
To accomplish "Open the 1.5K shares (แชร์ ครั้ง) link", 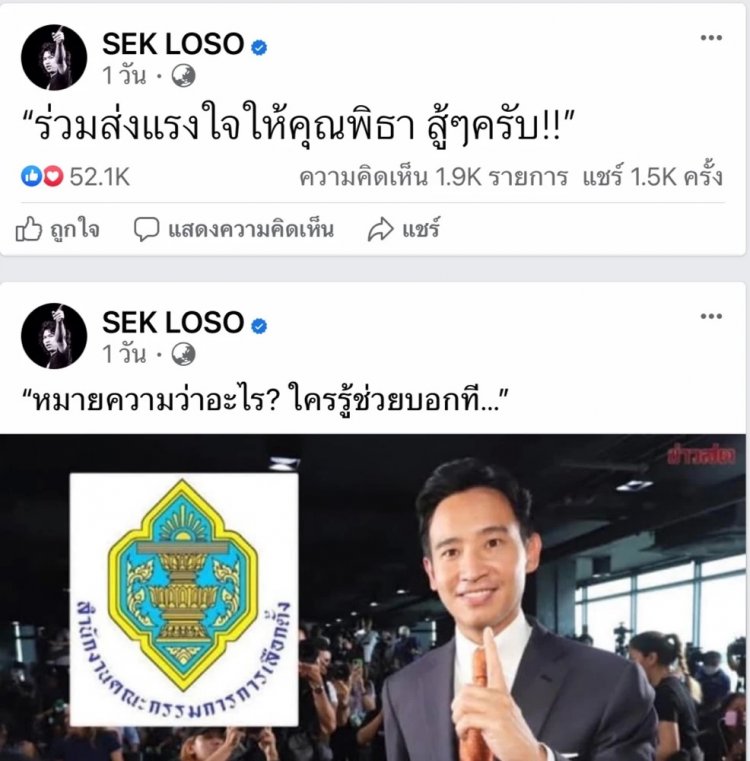I will click(x=653, y=177).
